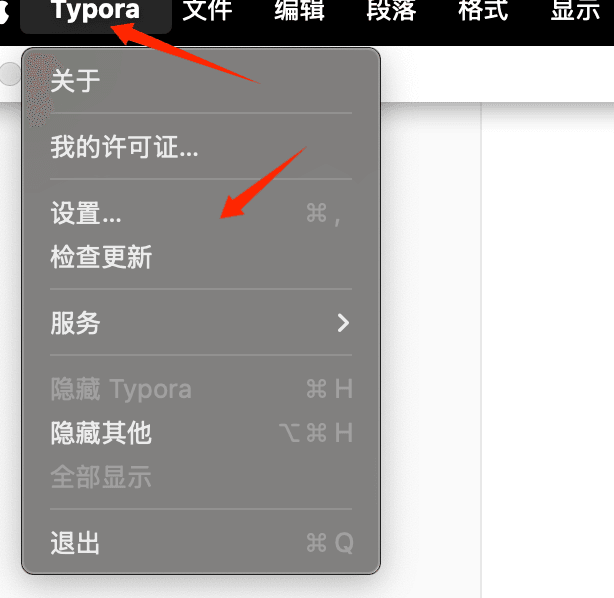Expand the 服务 submenu chevron arrow
Screen dimensions: 614x598
point(343,323)
